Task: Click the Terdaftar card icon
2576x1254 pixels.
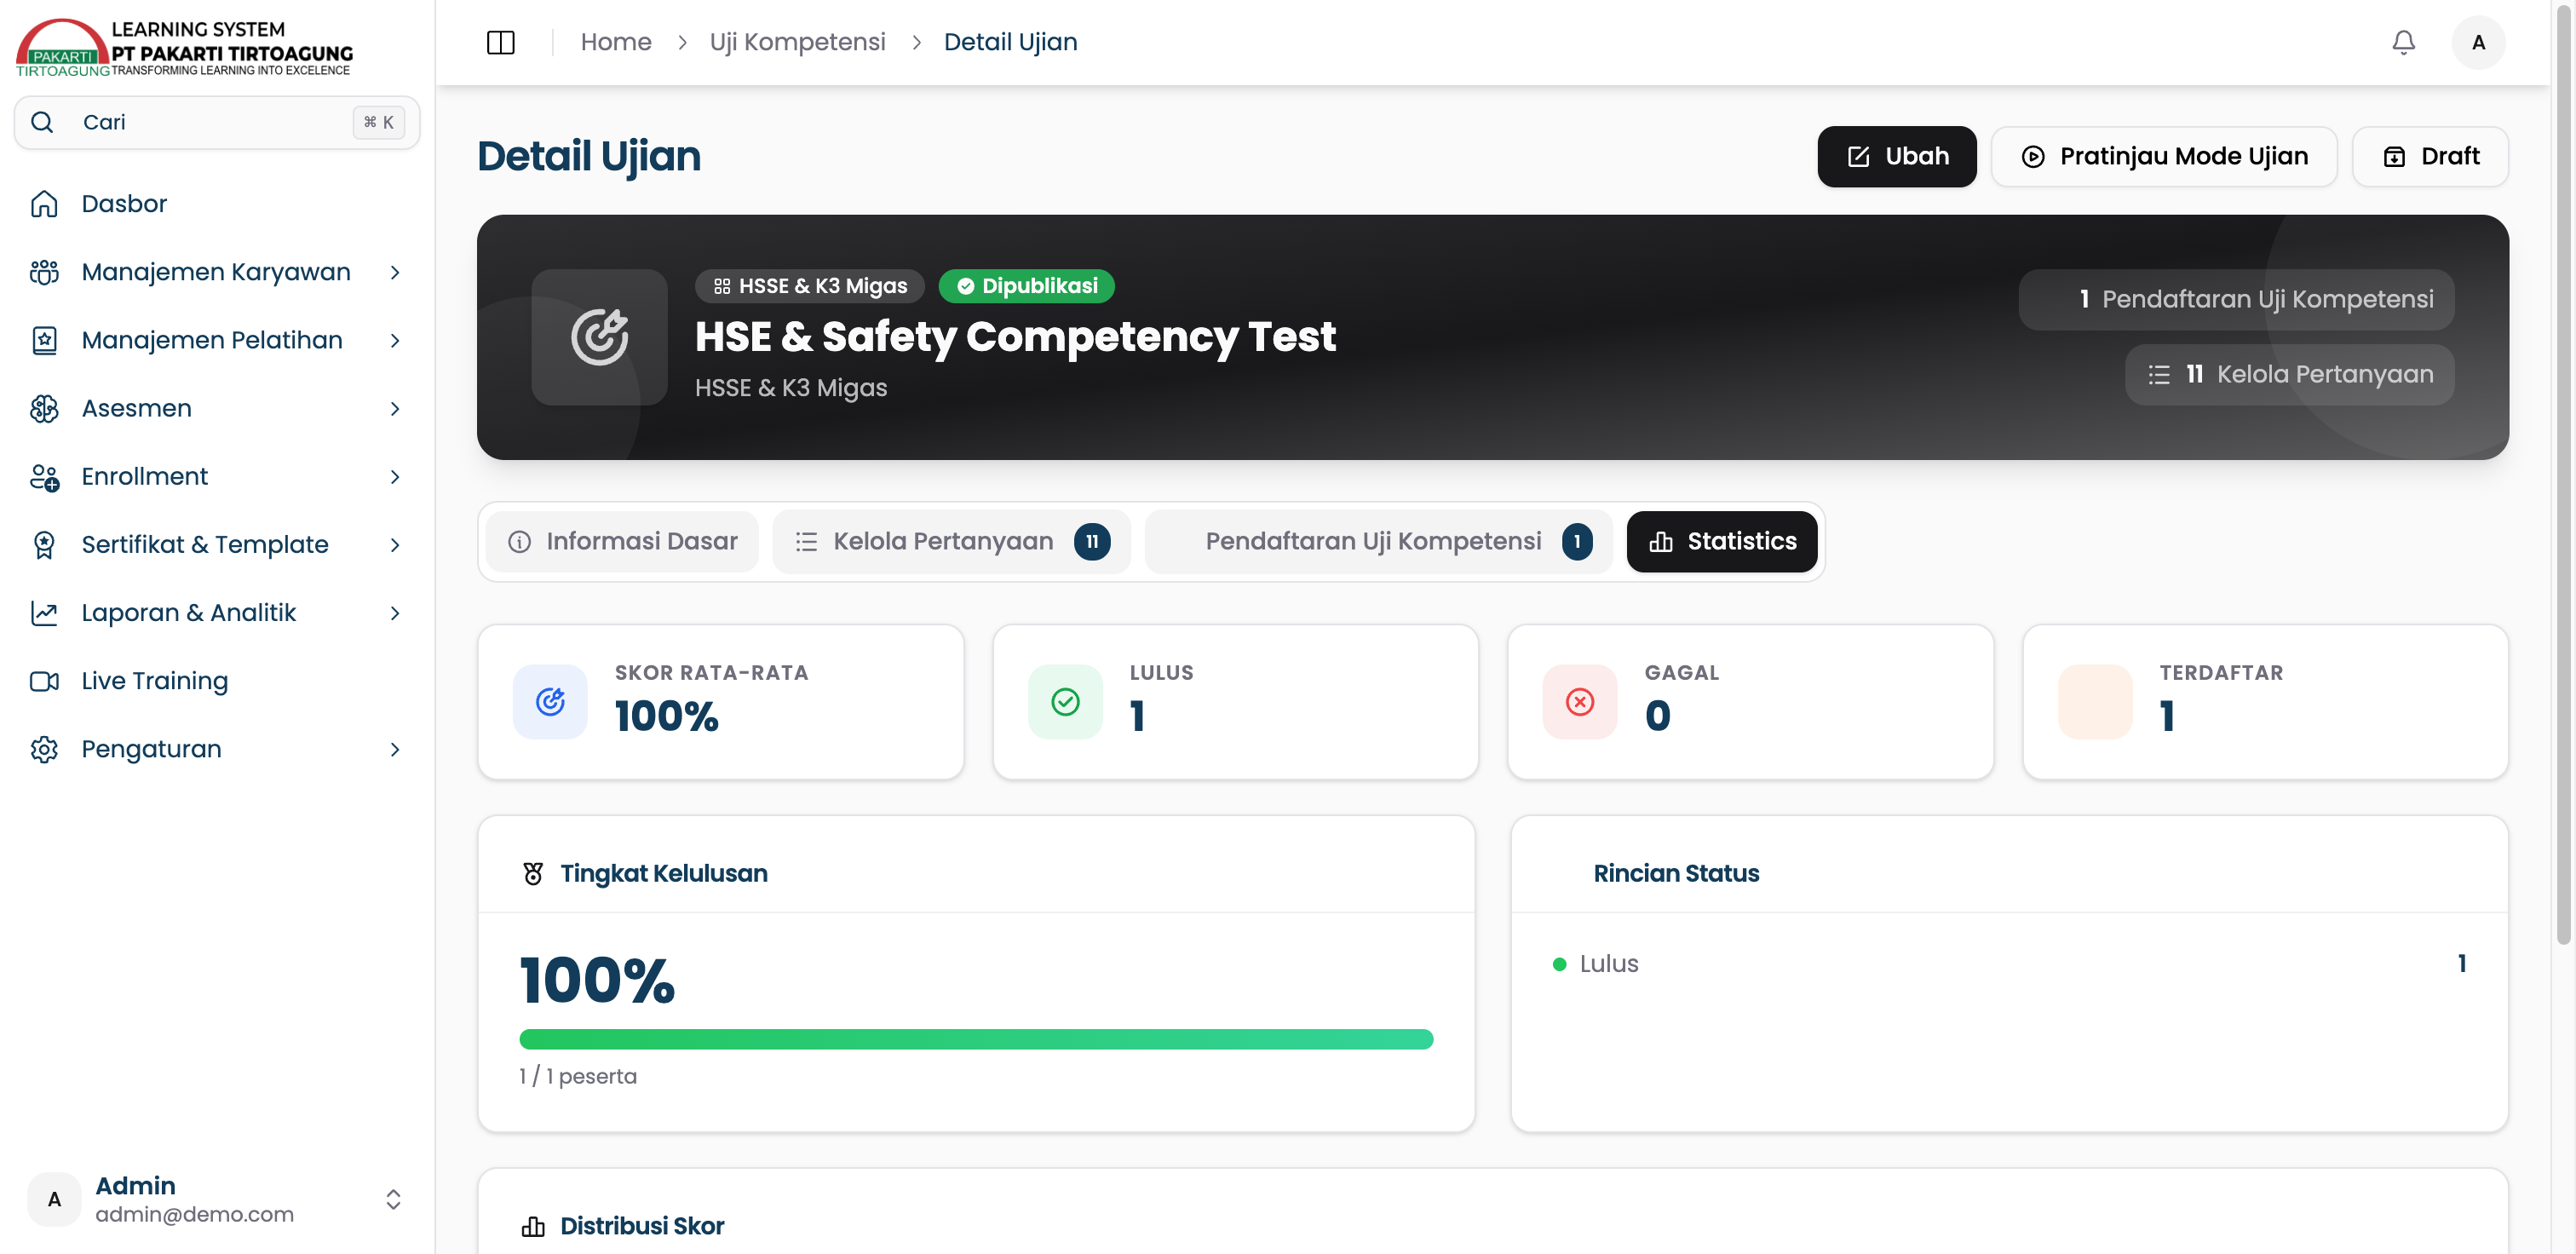Action: [x=2095, y=701]
